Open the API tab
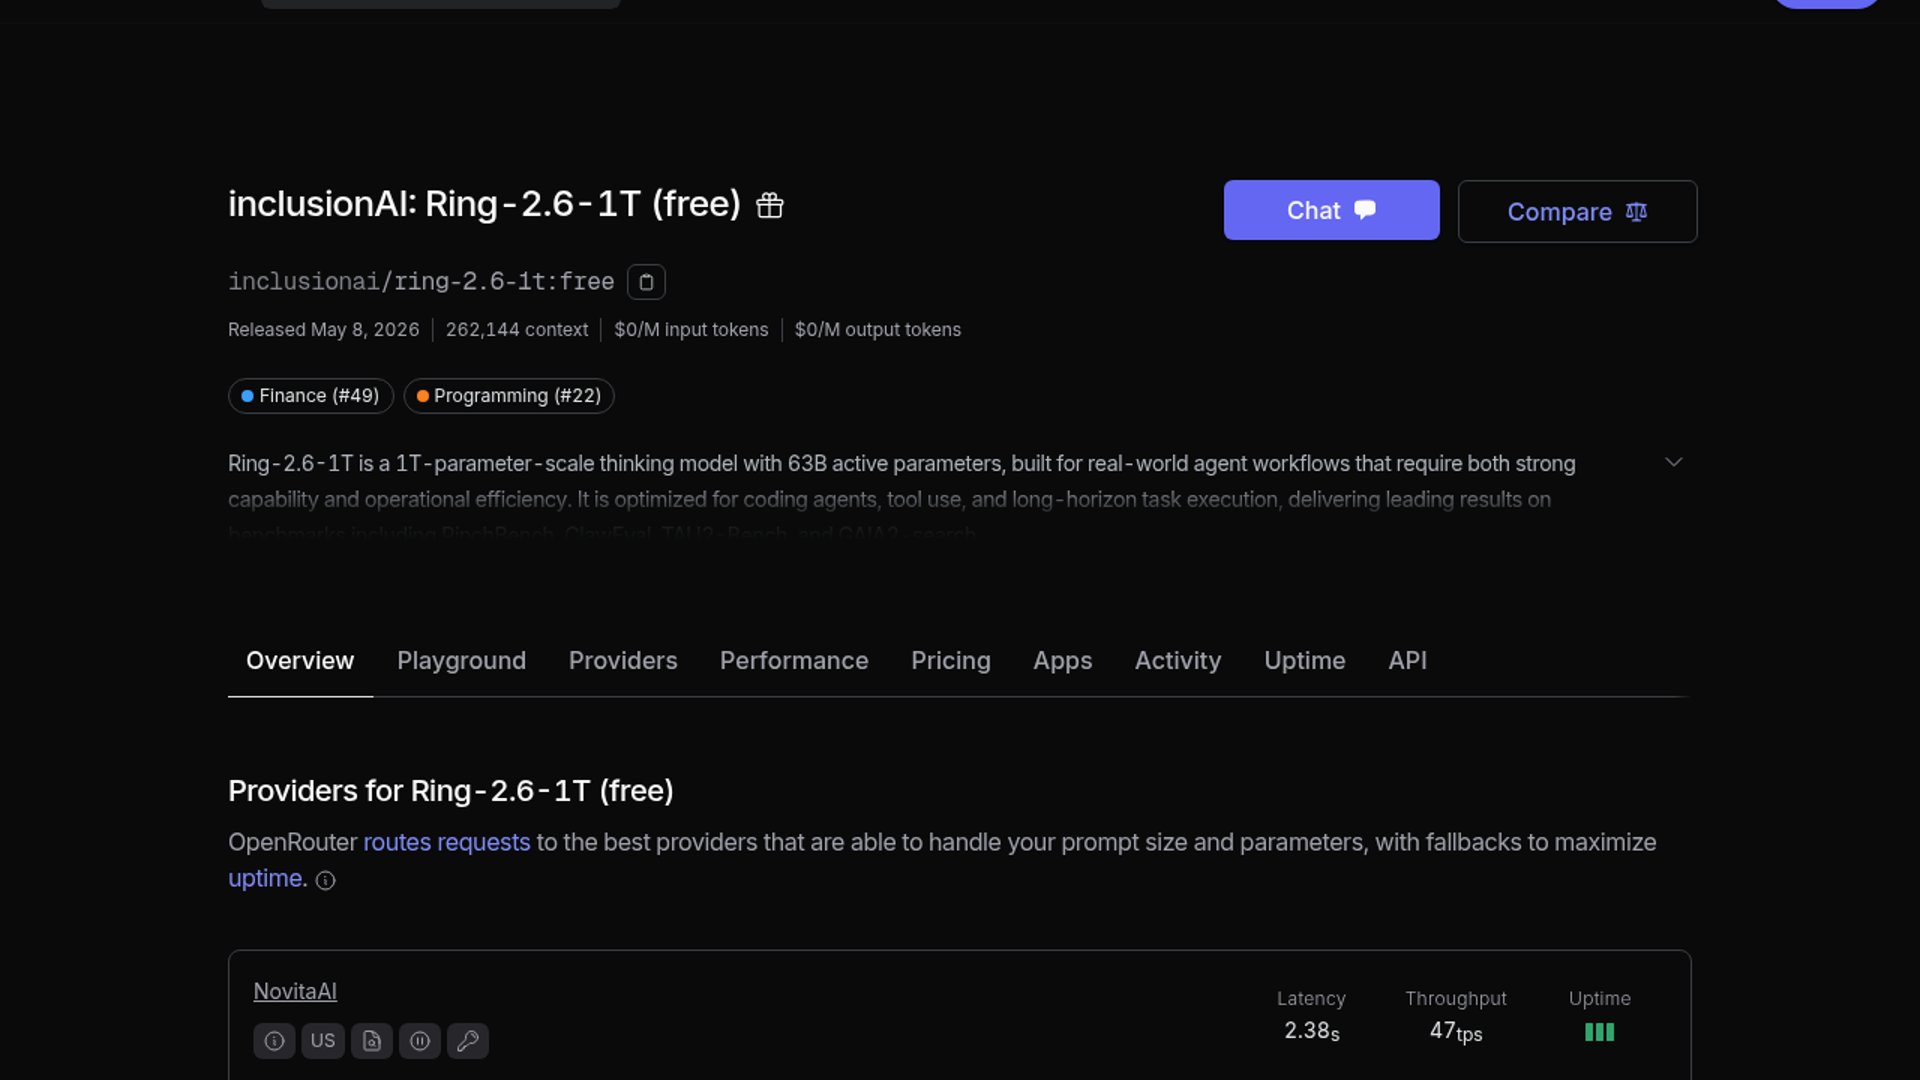The image size is (1920, 1080). (x=1407, y=661)
